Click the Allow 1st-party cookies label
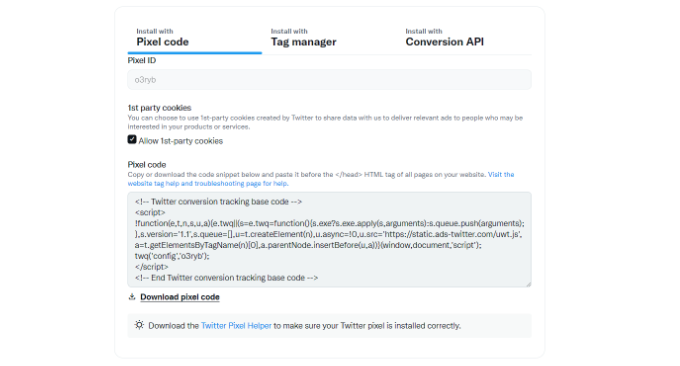This screenshot has width=680, height=366. (180, 141)
